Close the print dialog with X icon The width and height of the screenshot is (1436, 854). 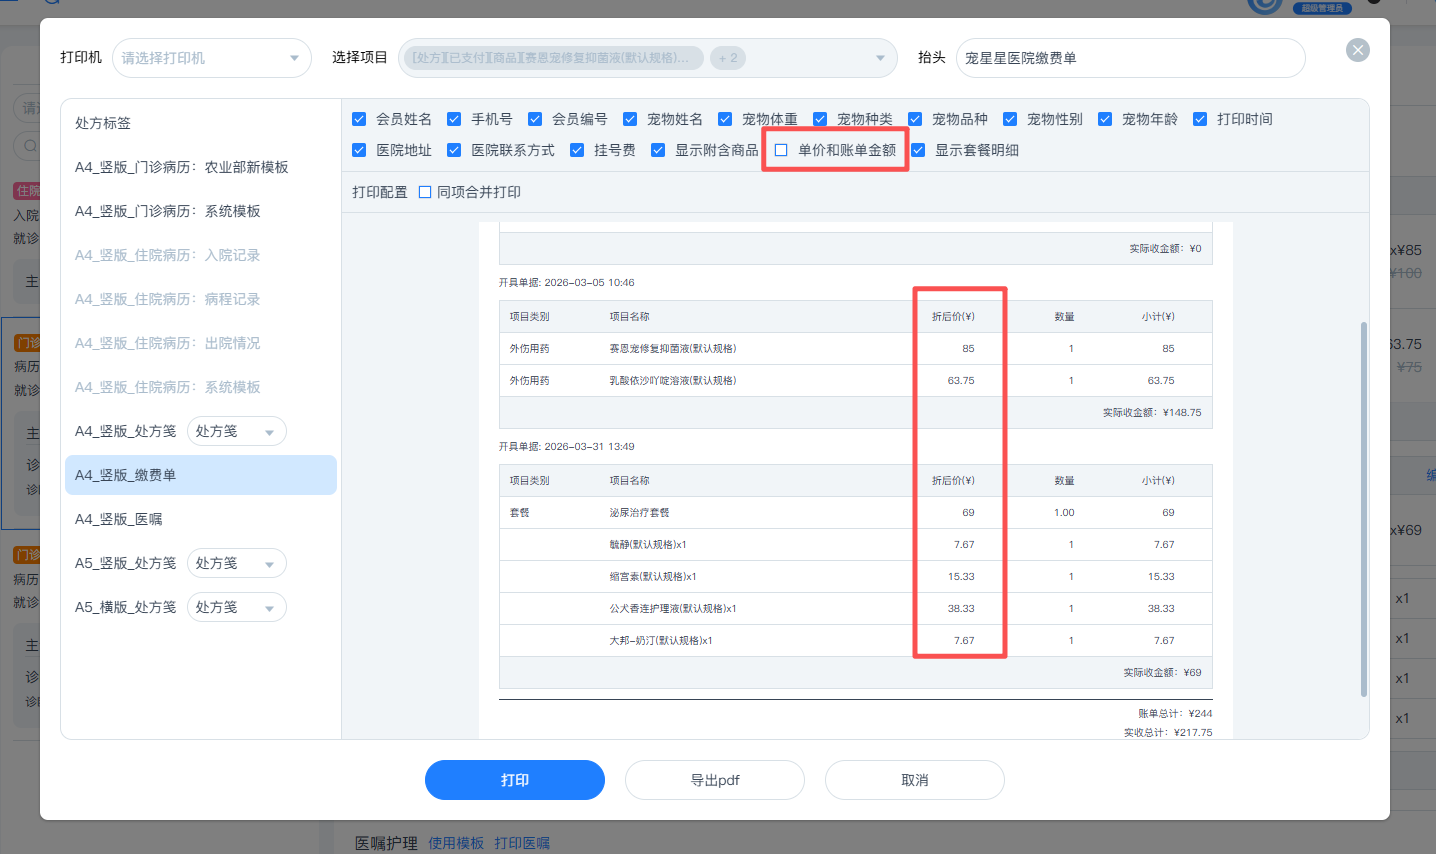tap(1357, 50)
